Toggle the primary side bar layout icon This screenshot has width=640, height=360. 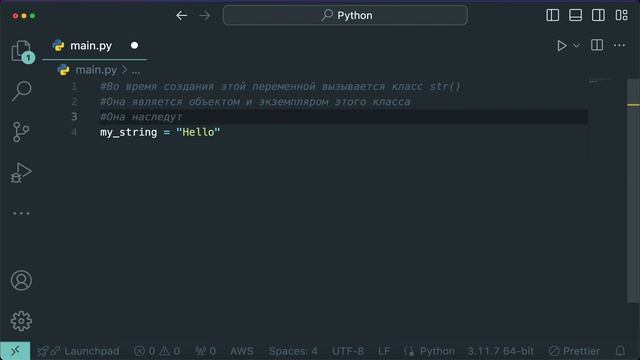(553, 16)
